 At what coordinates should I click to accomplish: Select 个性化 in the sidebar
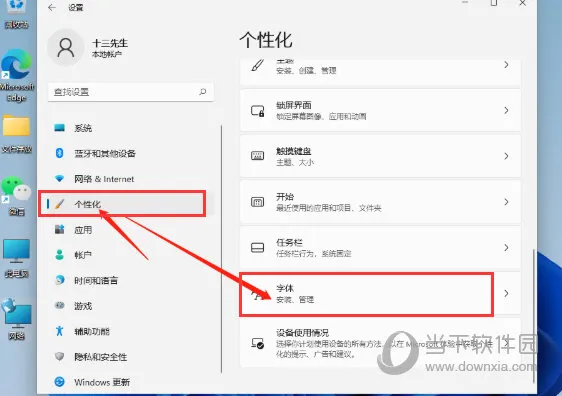tap(130, 204)
